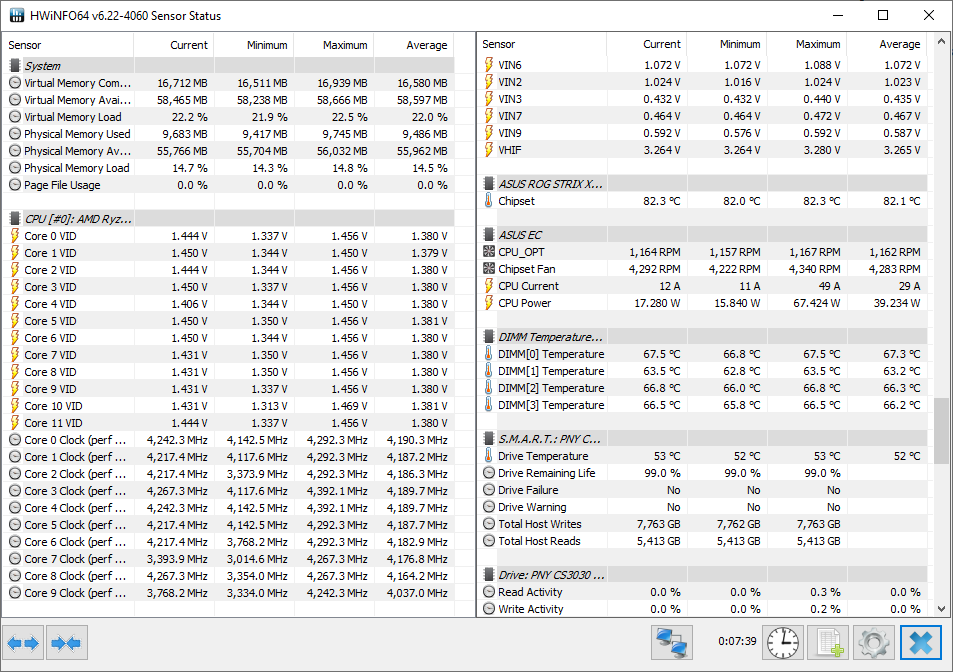Select the CPU Current row label
953x672 pixels.
coord(528,286)
